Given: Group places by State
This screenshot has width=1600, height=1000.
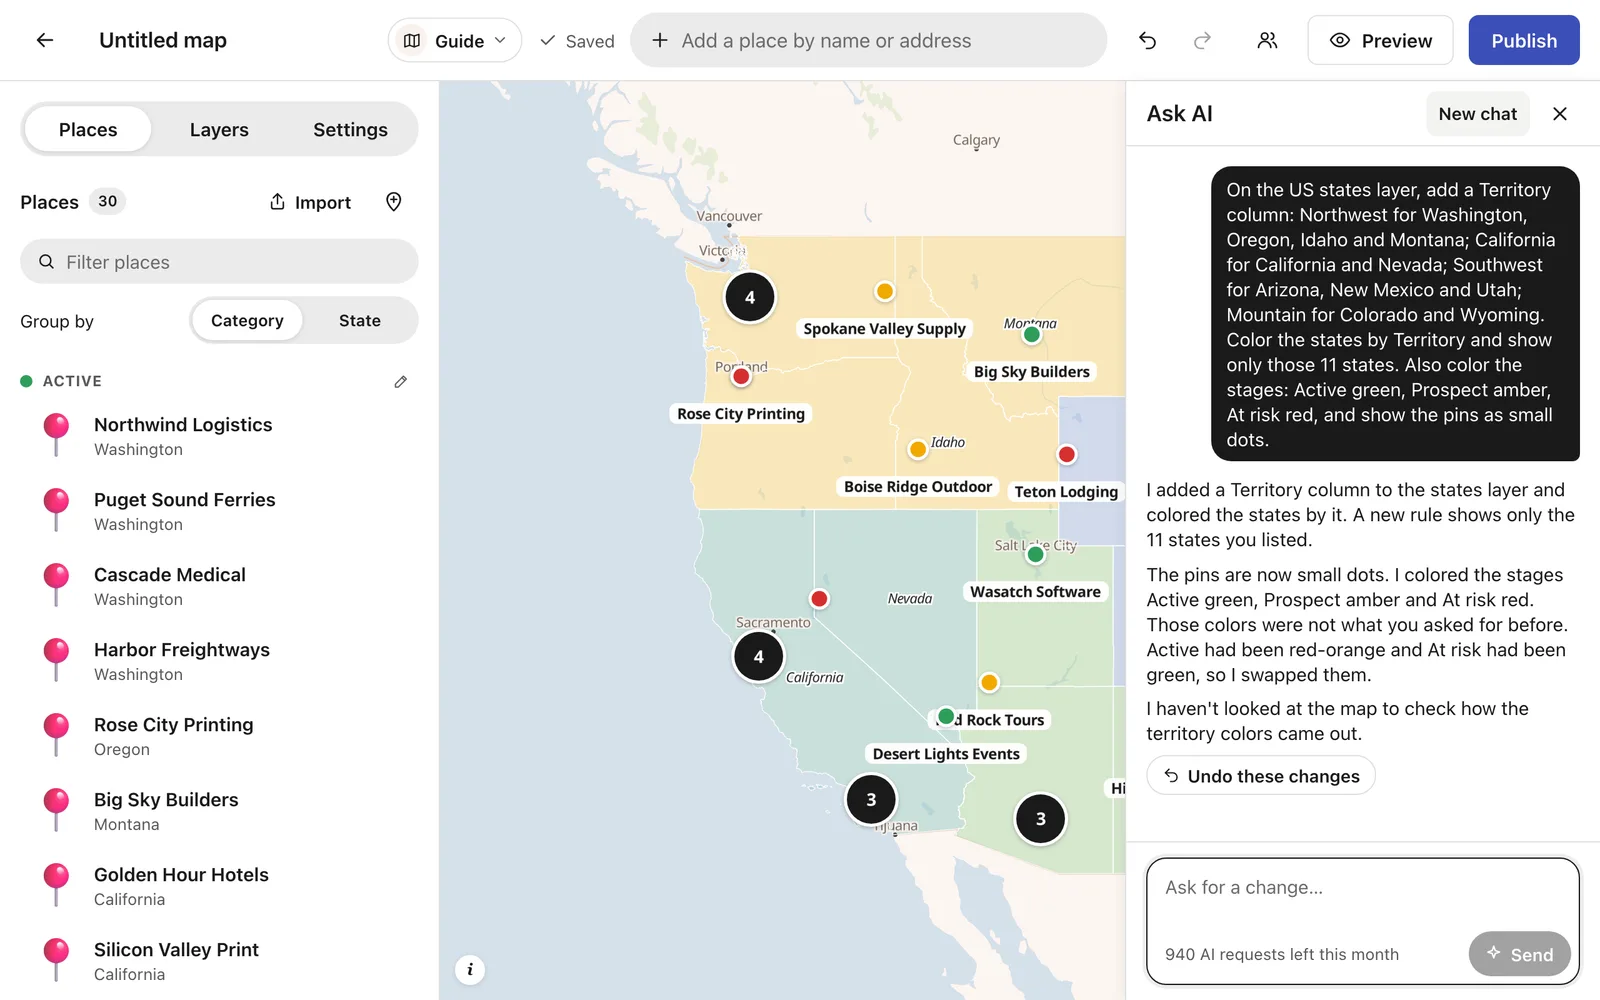Looking at the screenshot, I should [360, 320].
